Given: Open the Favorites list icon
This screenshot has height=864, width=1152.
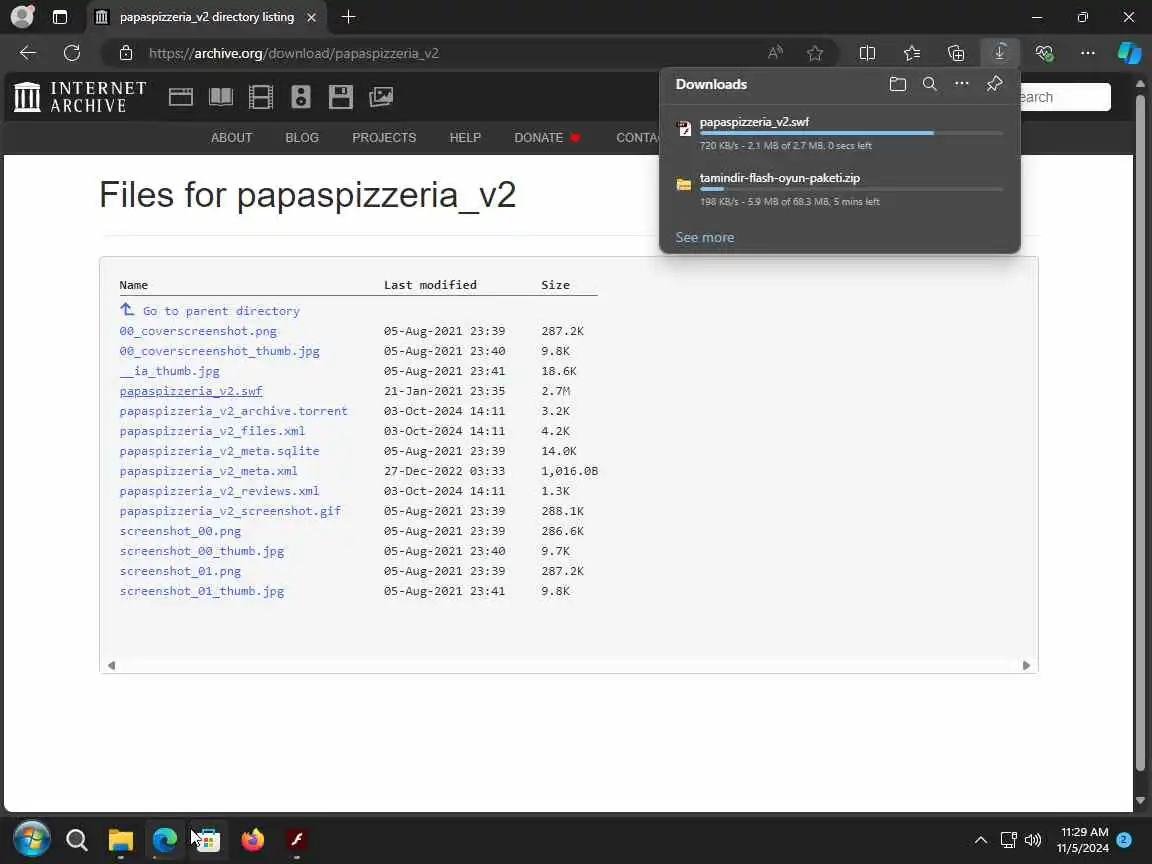Looking at the screenshot, I should click(912, 53).
